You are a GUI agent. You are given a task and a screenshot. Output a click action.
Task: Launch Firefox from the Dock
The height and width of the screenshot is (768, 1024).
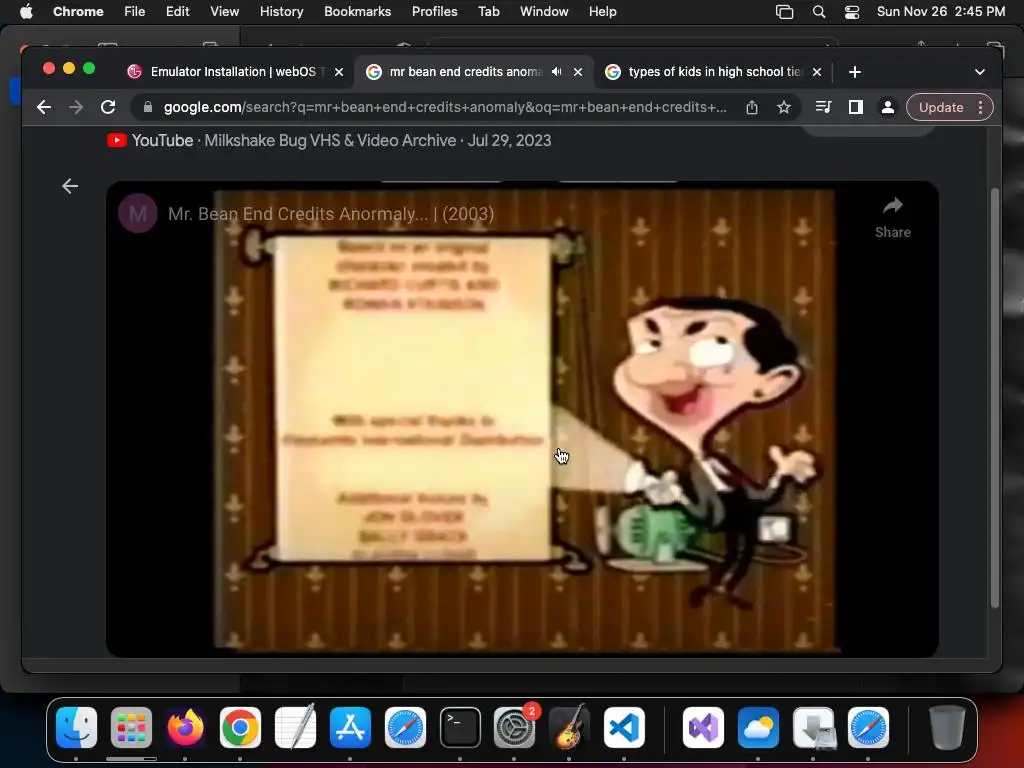(185, 728)
